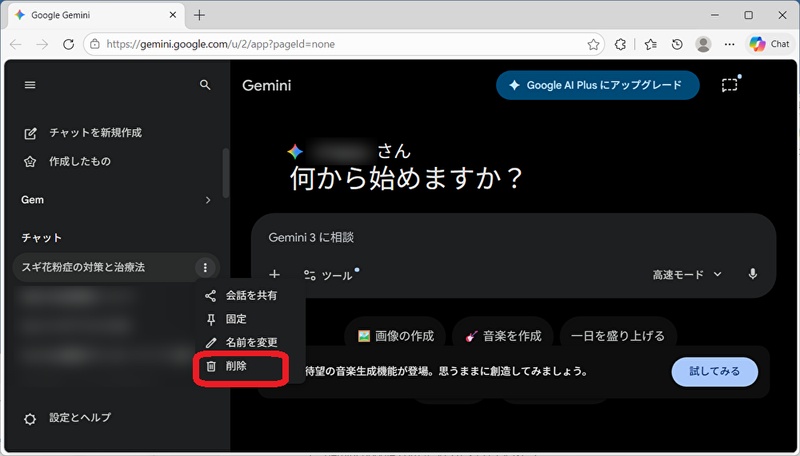Screen dimensions: 800x456
Task: Bookmark page with the star icon
Action: point(593,44)
